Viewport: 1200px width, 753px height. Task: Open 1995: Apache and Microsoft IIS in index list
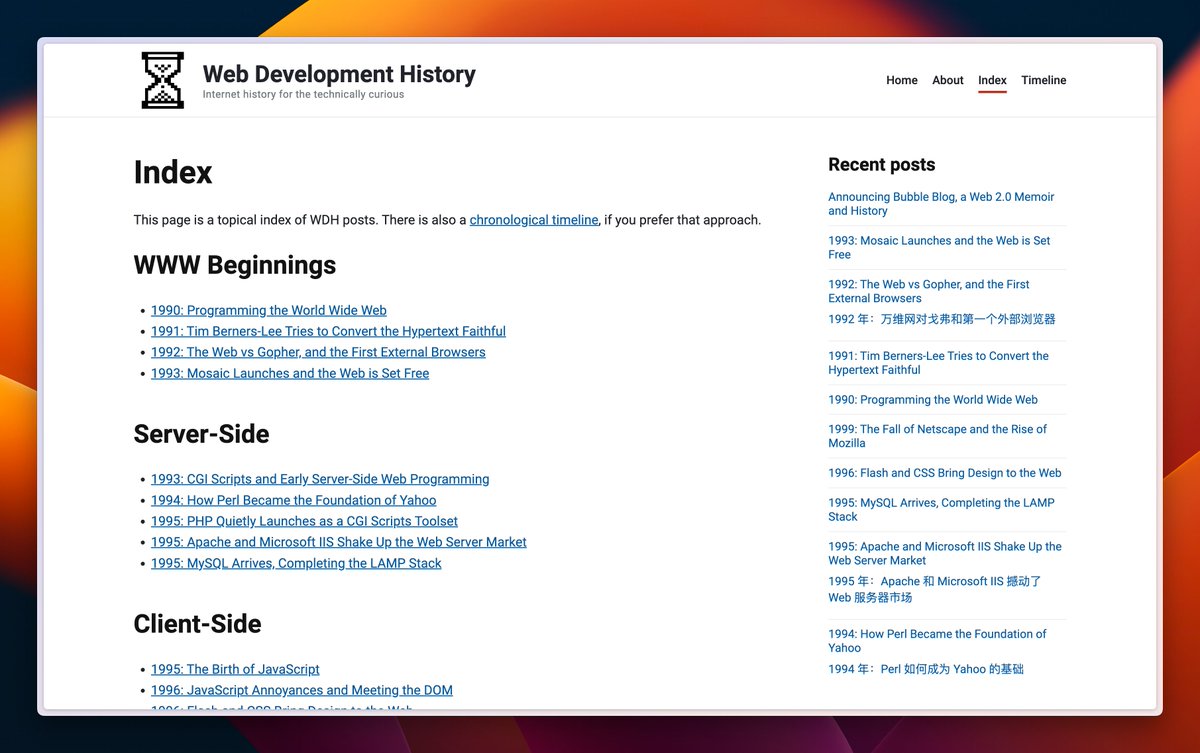pos(339,542)
